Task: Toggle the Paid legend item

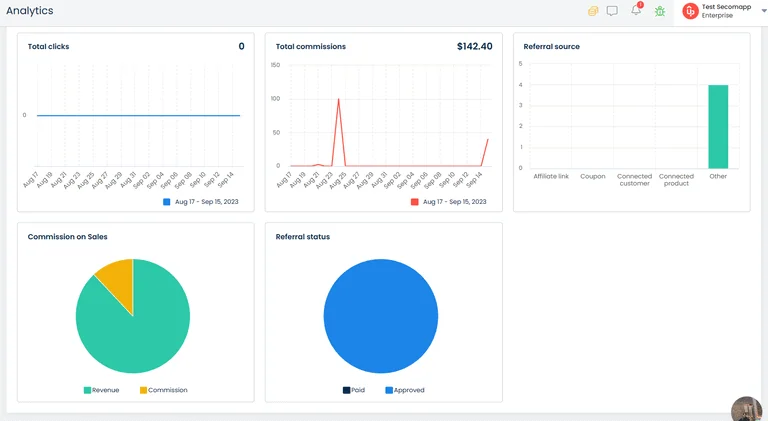Action: click(x=353, y=390)
